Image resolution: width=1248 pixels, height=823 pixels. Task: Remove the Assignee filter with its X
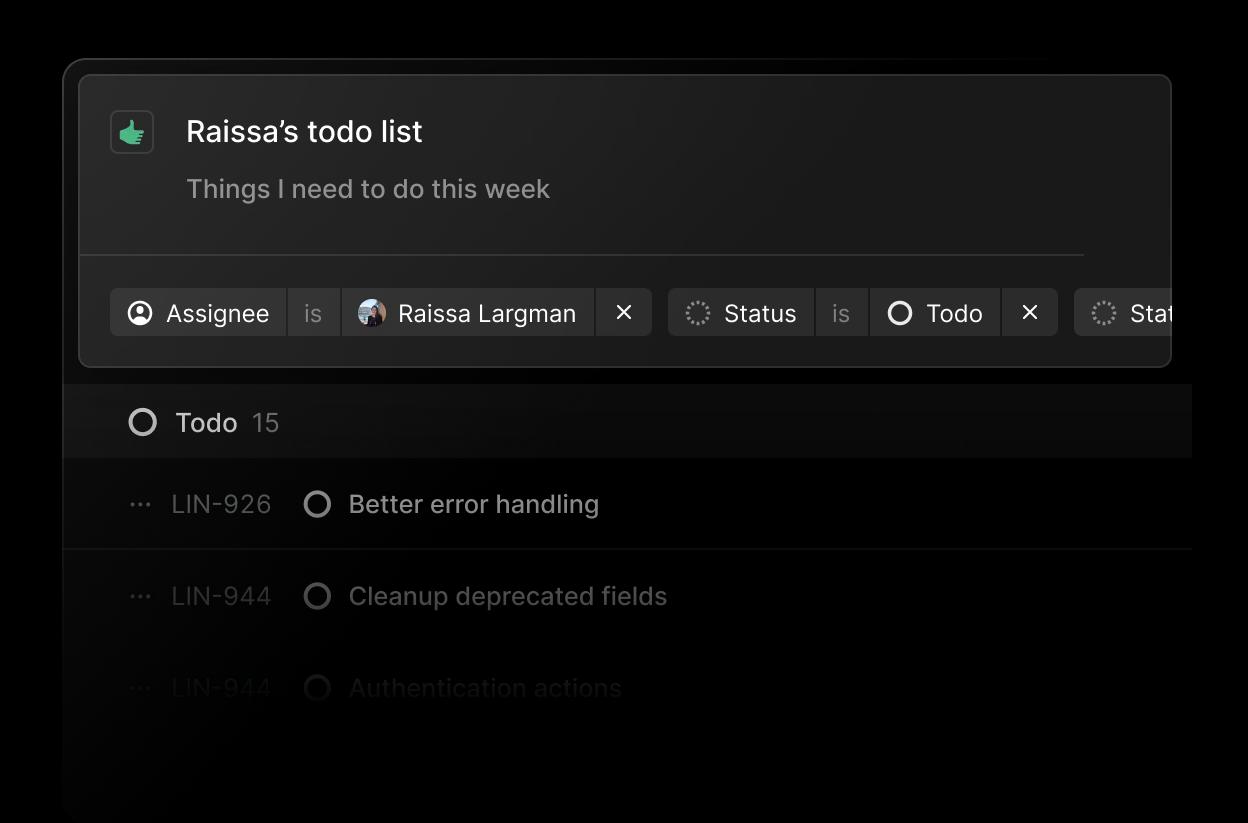[x=624, y=313]
